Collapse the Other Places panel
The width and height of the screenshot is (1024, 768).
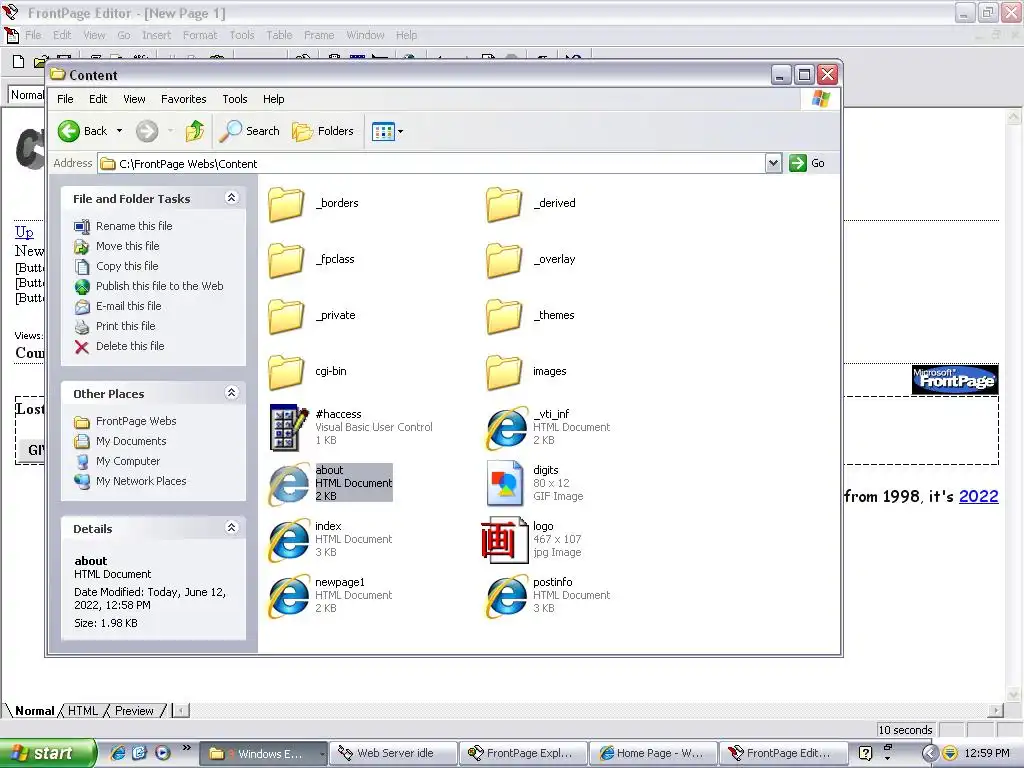pyautogui.click(x=231, y=393)
